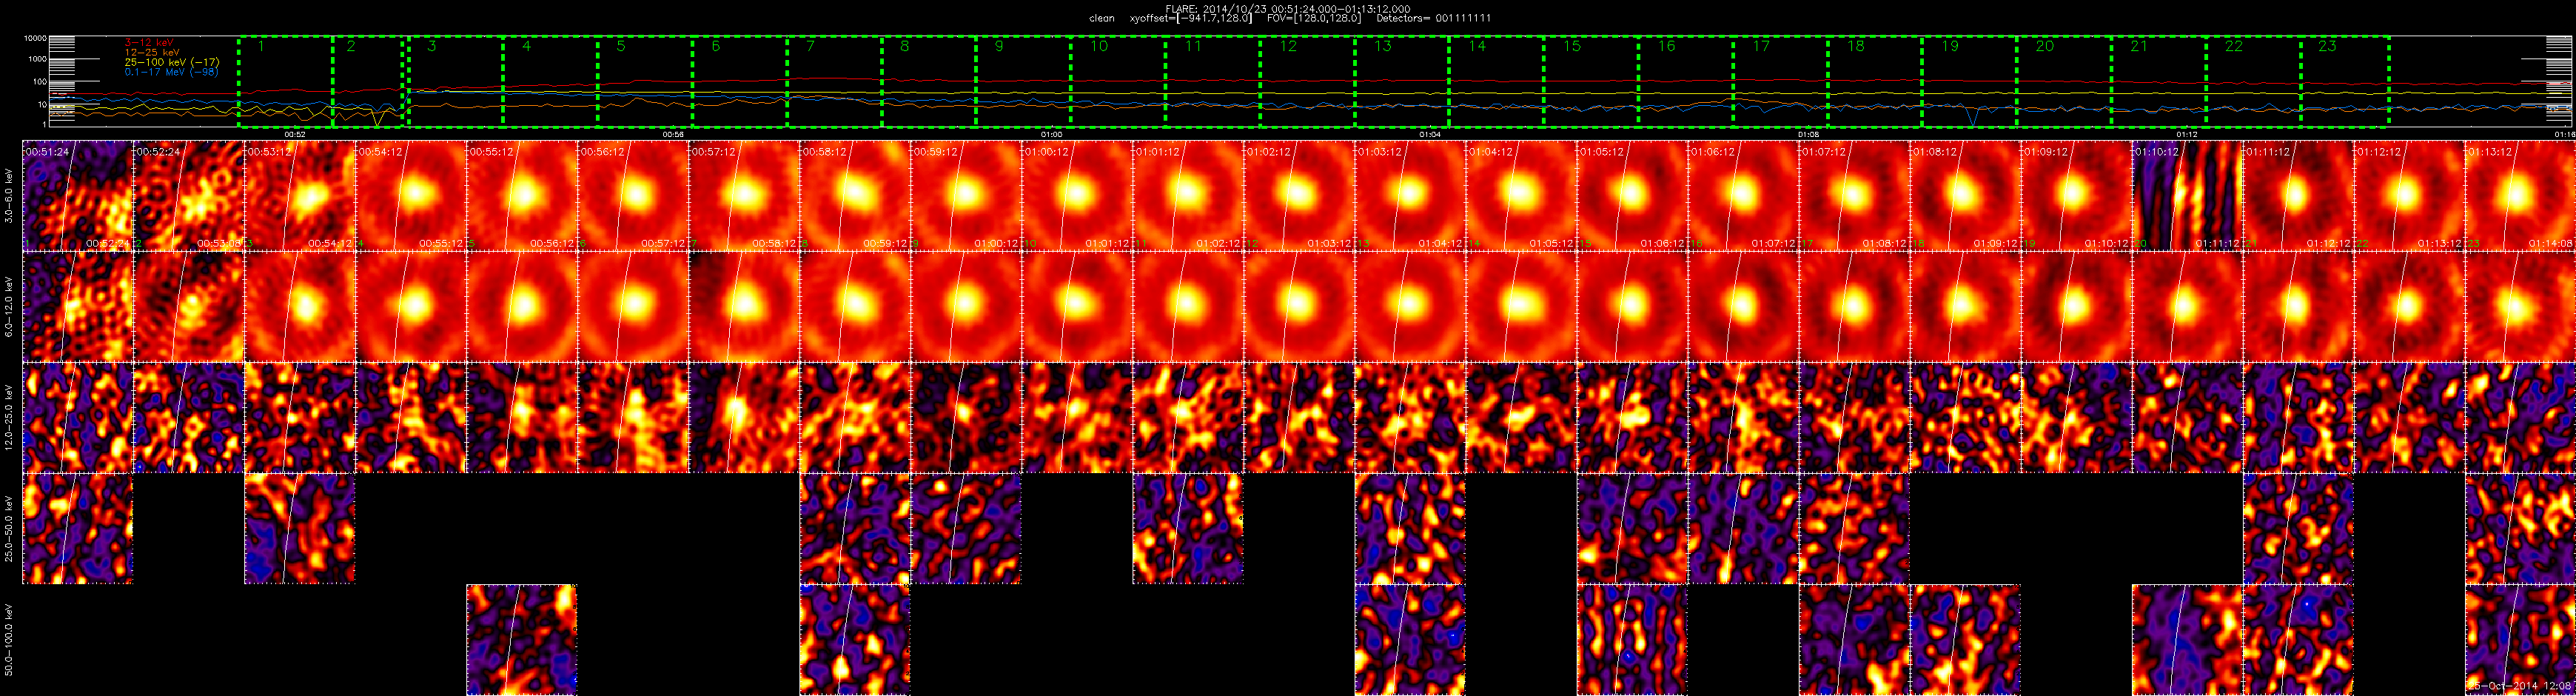The width and height of the screenshot is (2576, 696).
Task: View the 6–12 keV image in the 01:12:12 column
Action: (2409, 307)
